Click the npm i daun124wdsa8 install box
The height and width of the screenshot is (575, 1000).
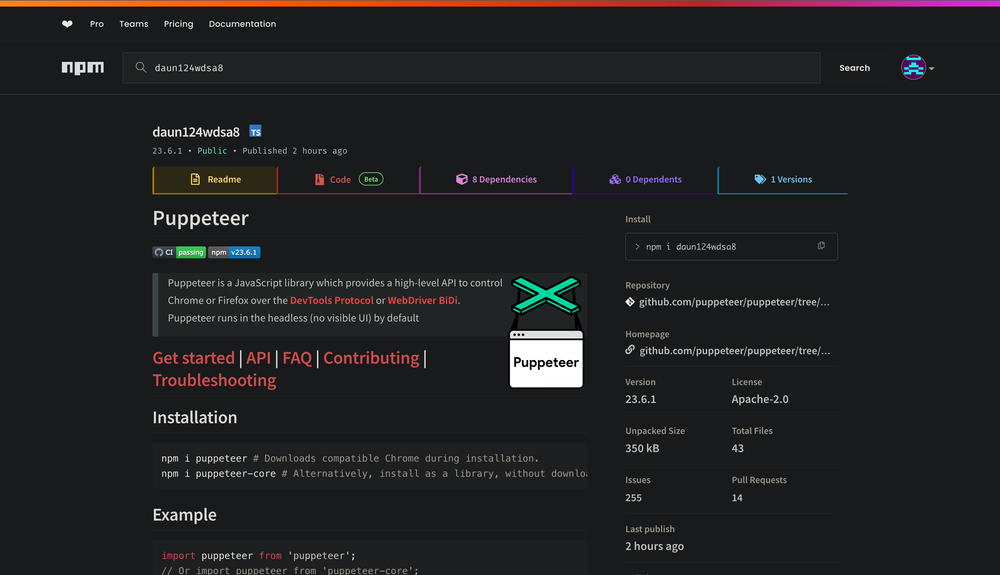click(732, 247)
